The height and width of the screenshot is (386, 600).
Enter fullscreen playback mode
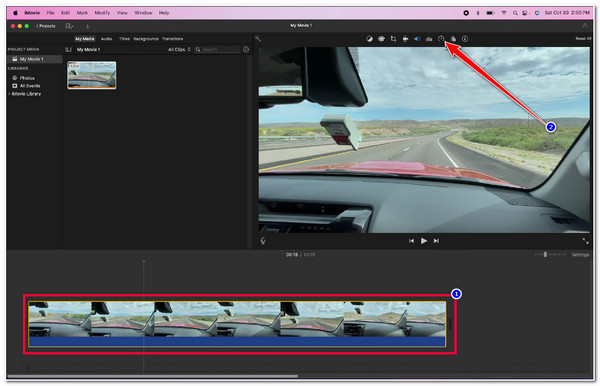pos(585,241)
